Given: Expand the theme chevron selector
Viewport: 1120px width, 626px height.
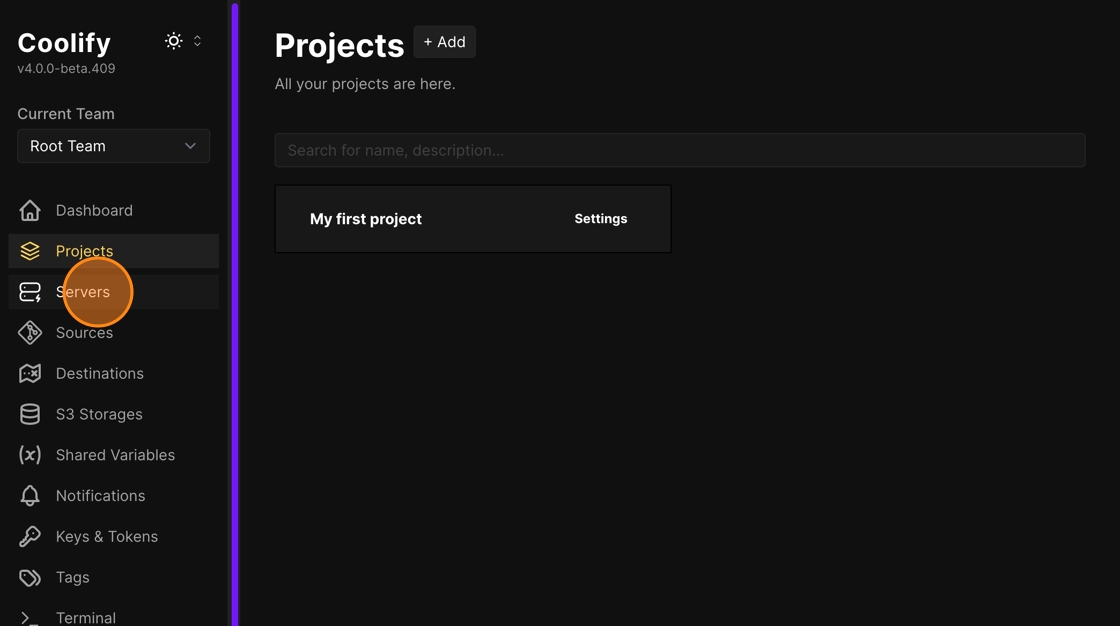Looking at the screenshot, I should click(x=197, y=41).
